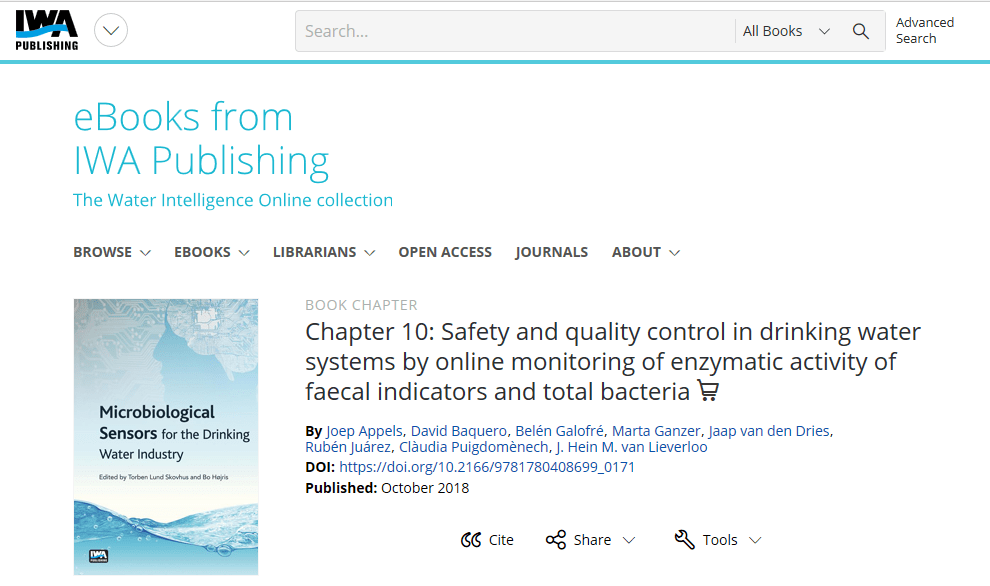This screenshot has height=586, width=990.
Task: Expand the circled chevron beside the logo
Action: click(x=111, y=31)
